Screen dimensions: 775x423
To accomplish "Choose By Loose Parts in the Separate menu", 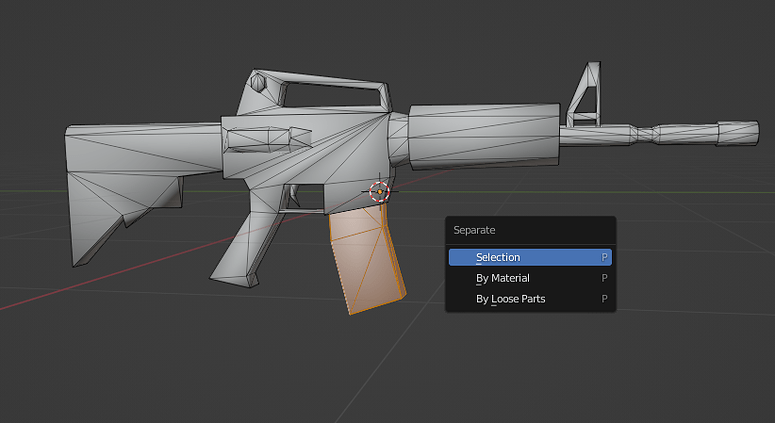I will click(x=530, y=299).
